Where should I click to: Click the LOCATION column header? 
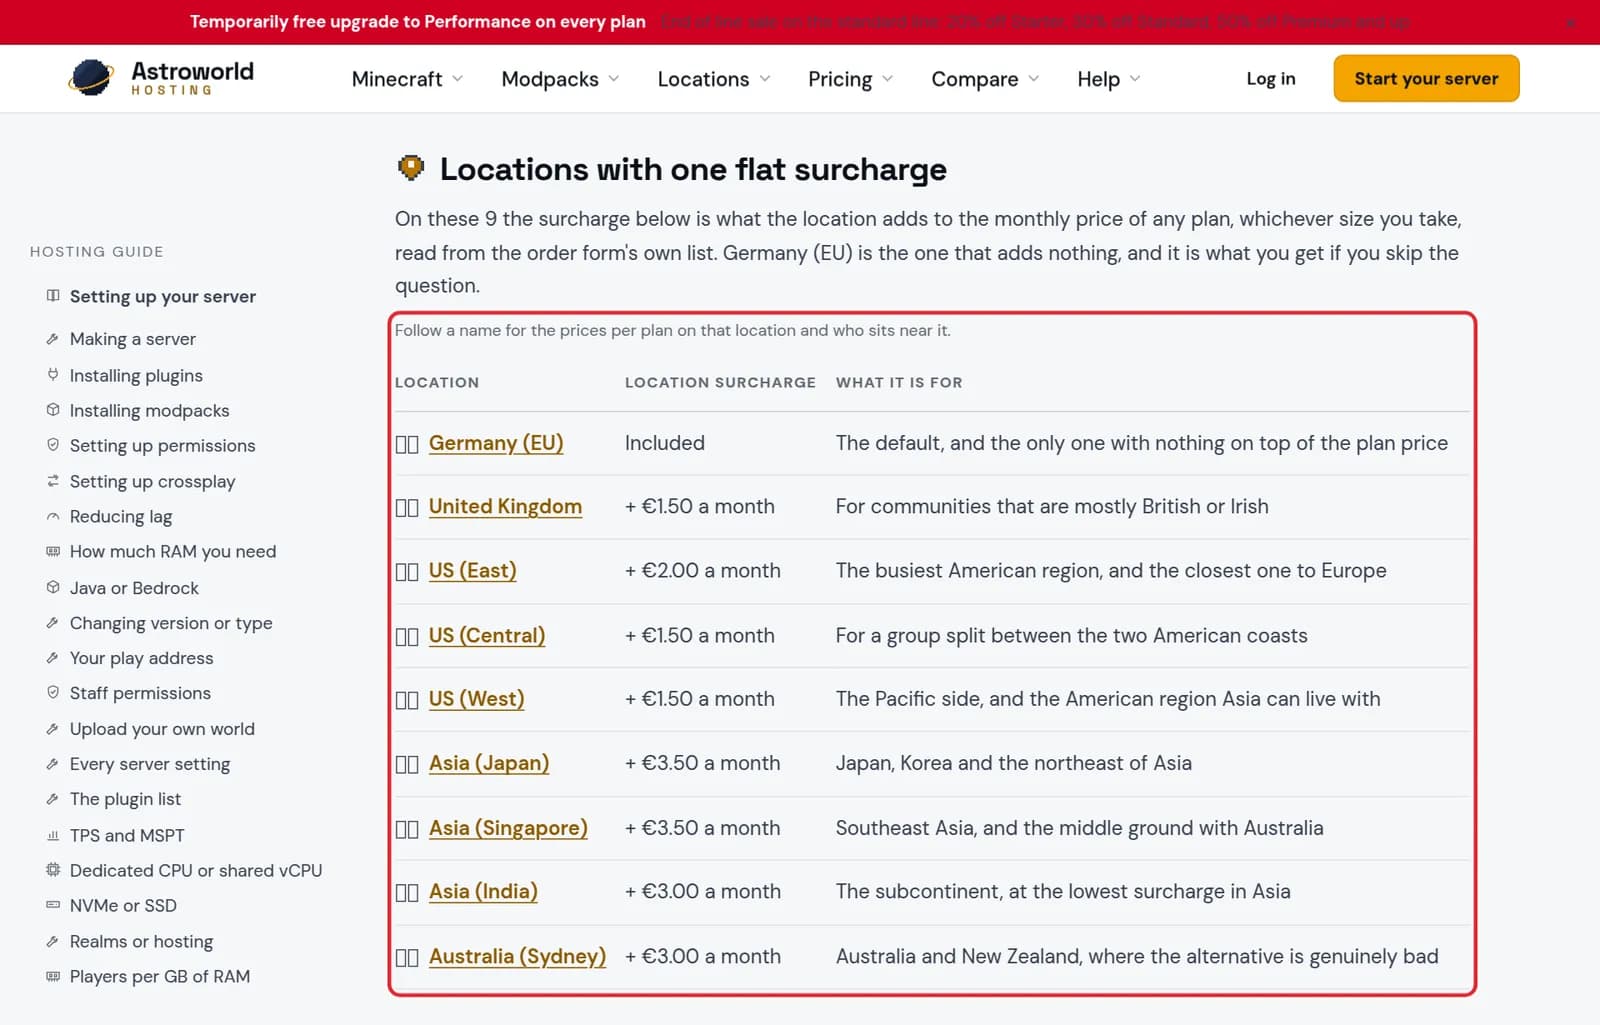tap(437, 382)
